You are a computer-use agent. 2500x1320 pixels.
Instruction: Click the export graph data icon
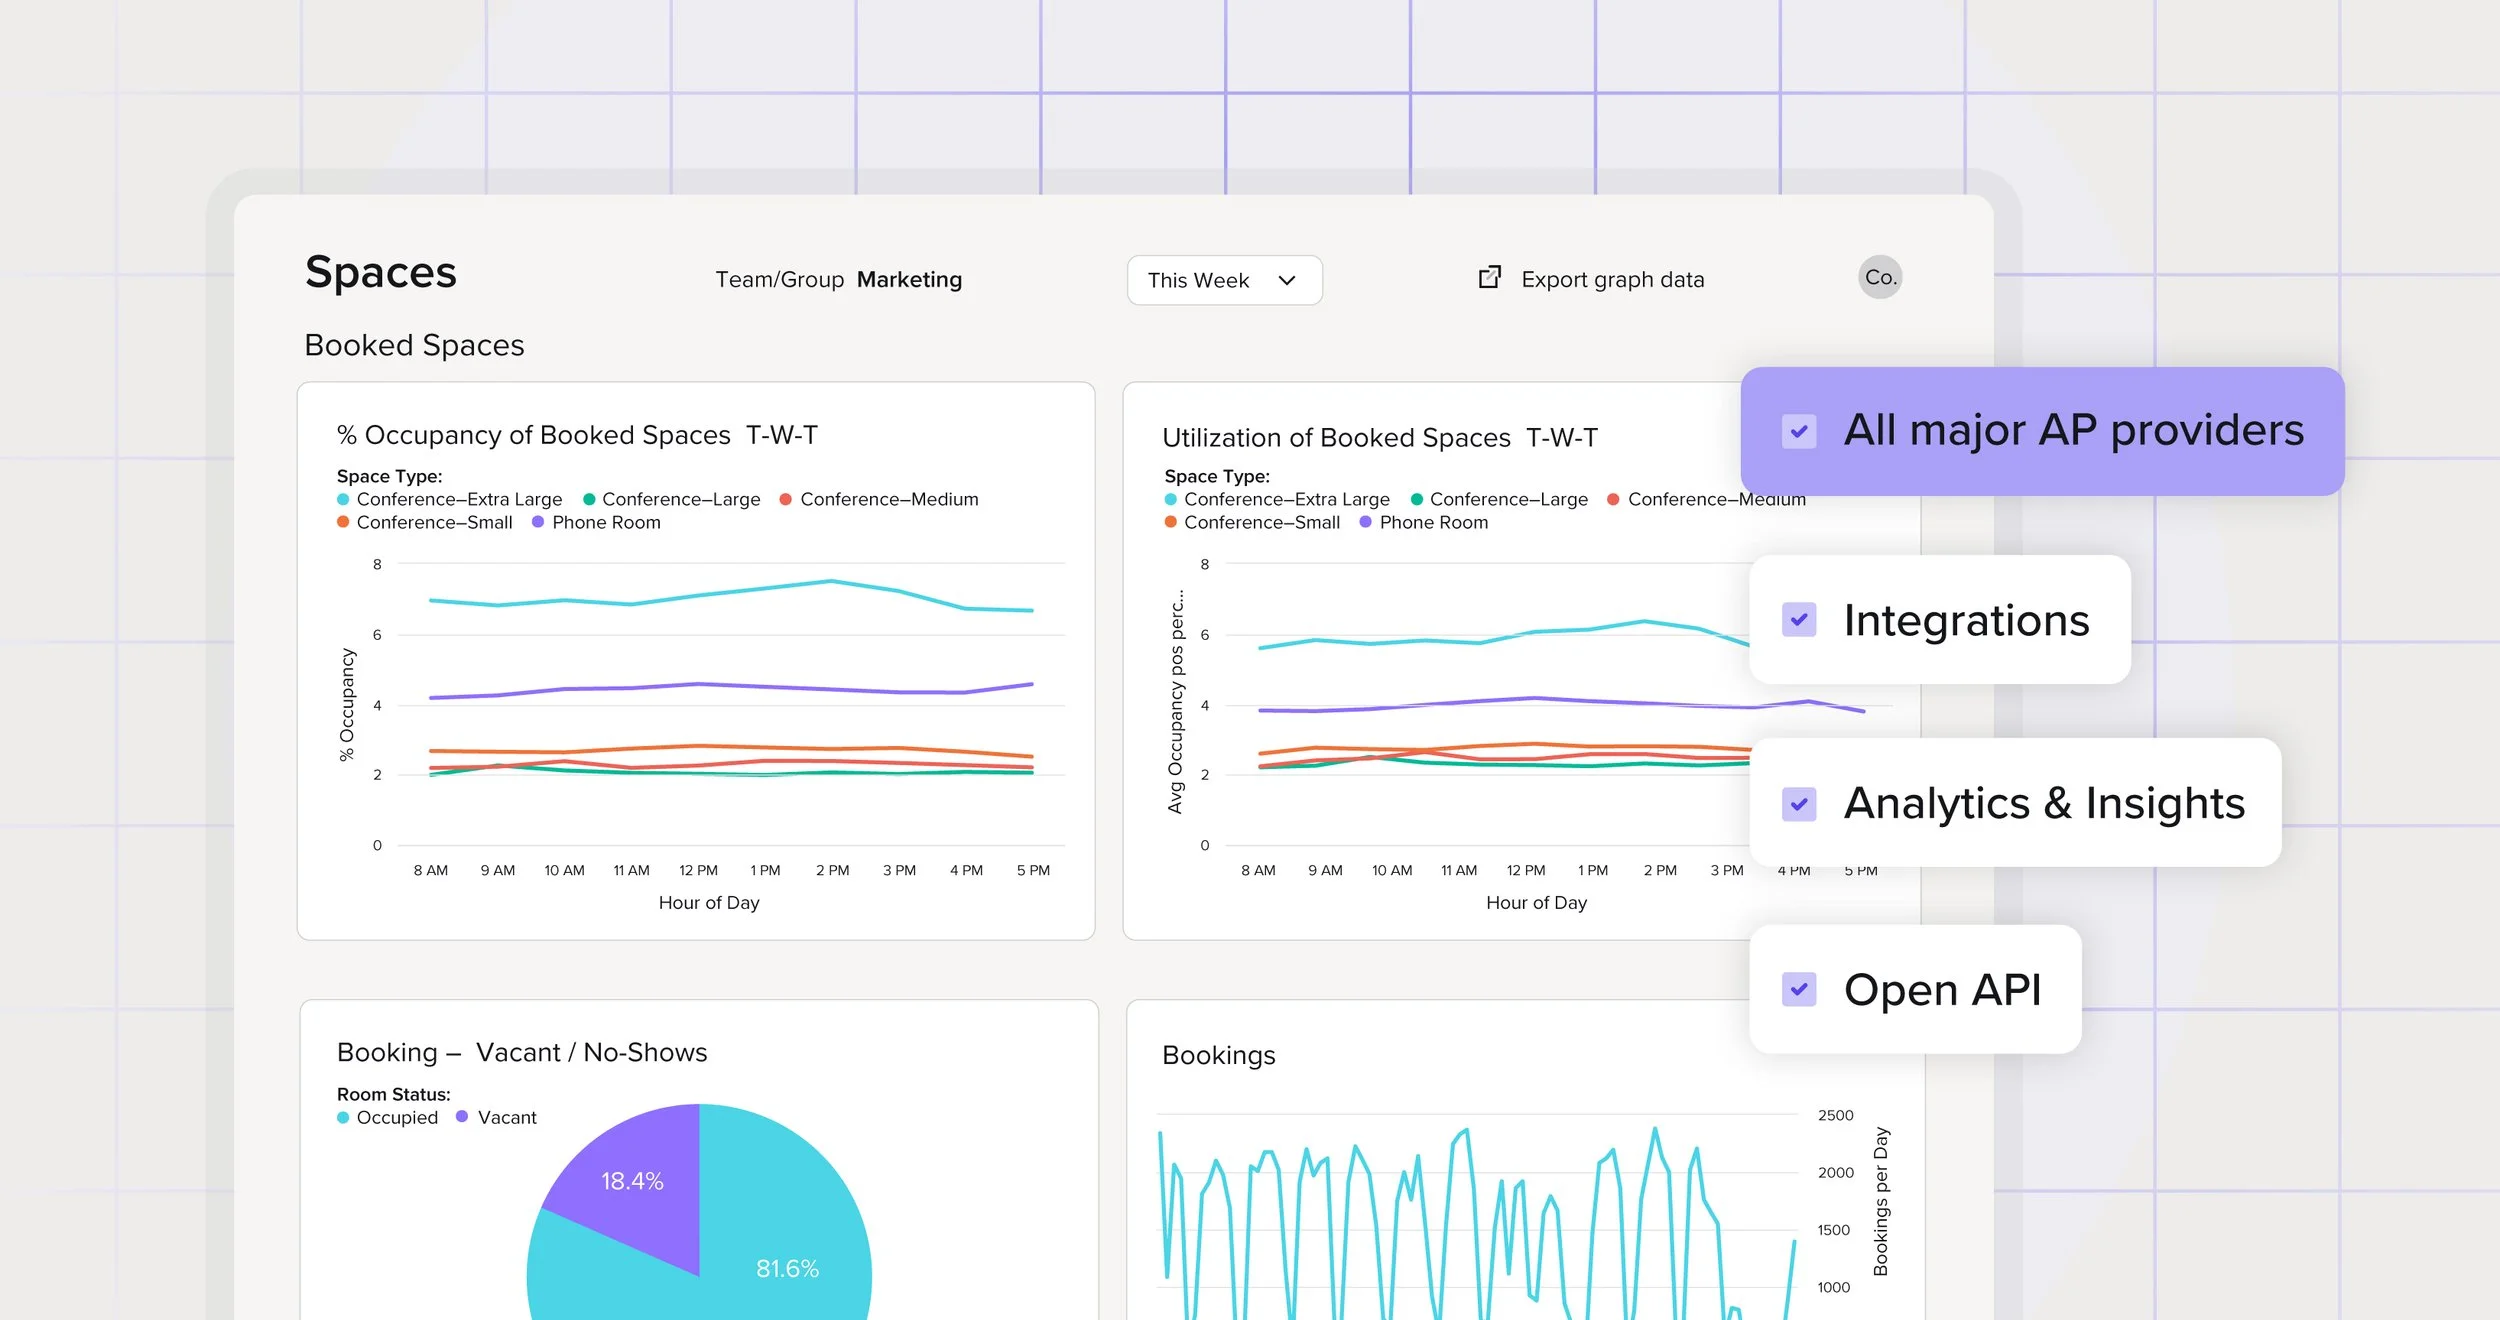1489,278
